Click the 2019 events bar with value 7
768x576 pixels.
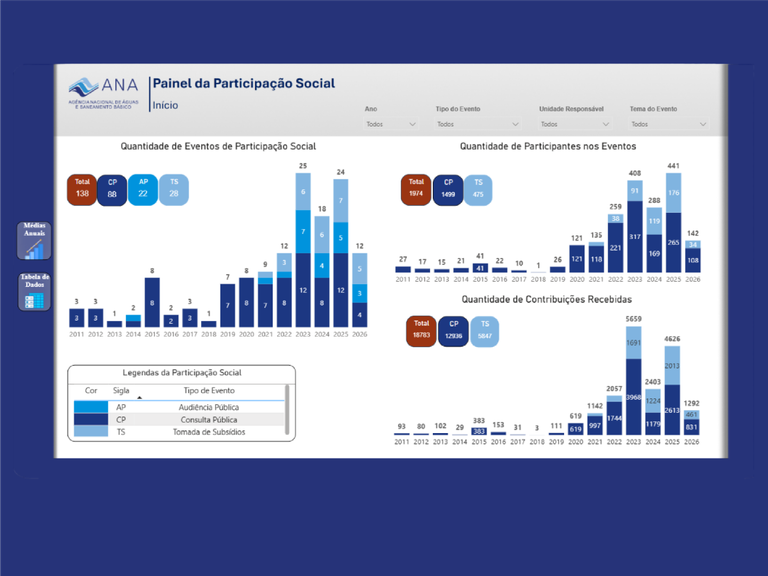pos(227,306)
